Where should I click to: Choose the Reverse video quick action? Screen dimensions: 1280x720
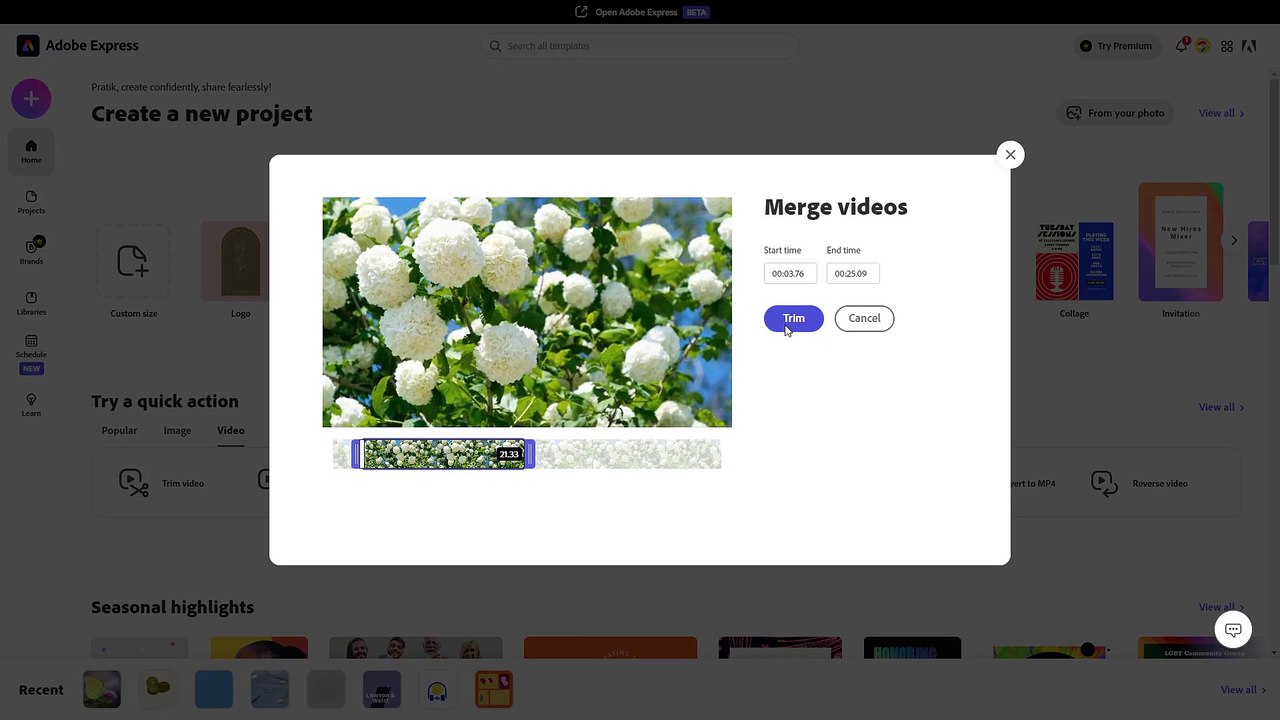(1139, 483)
